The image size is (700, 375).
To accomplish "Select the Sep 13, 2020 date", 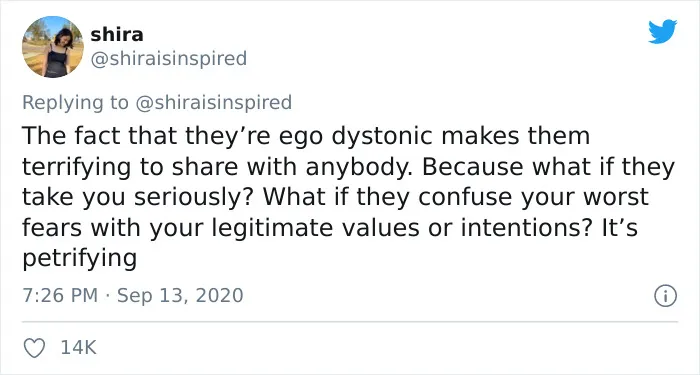I will tap(180, 296).
